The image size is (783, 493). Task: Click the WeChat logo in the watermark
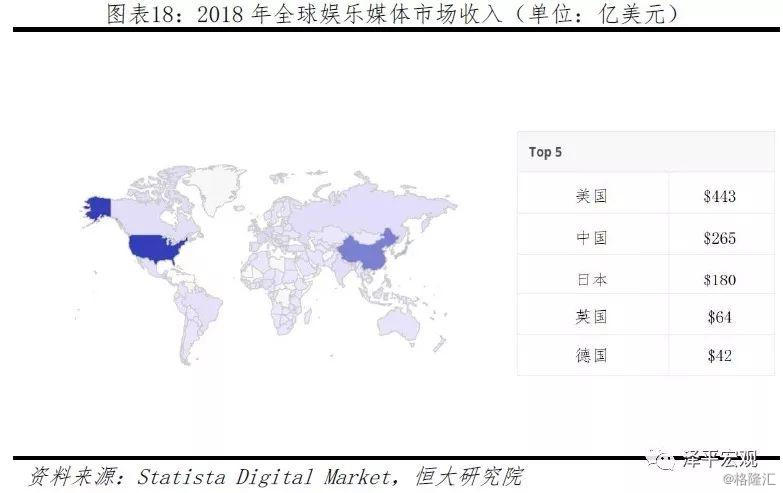663,460
